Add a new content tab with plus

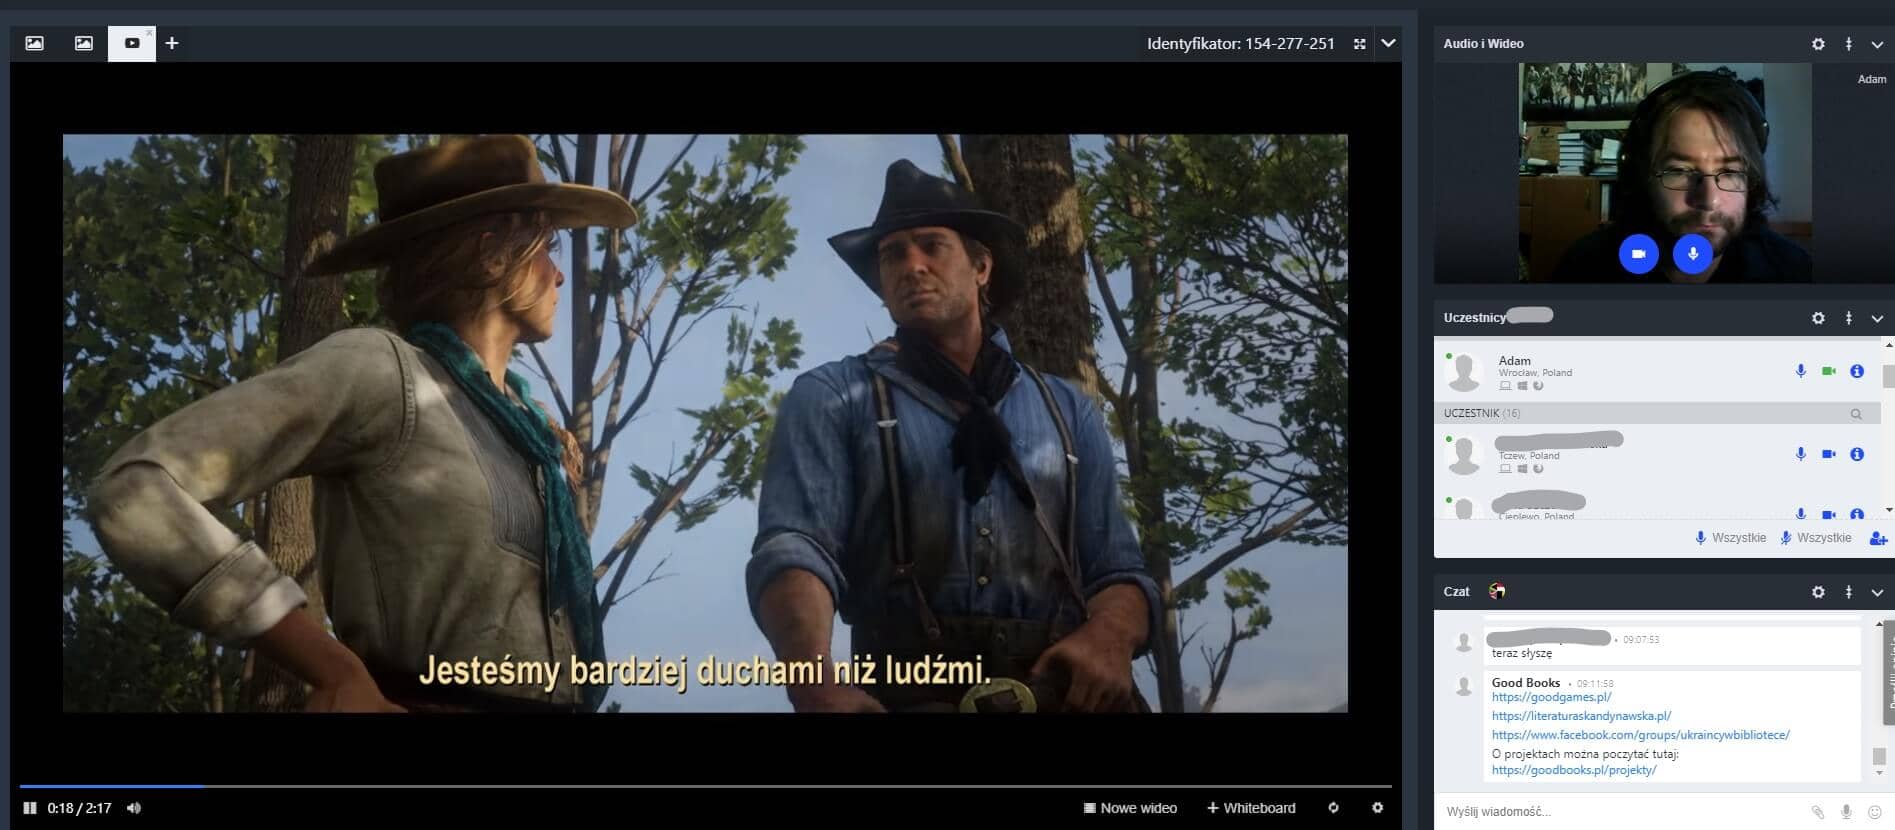(x=172, y=43)
